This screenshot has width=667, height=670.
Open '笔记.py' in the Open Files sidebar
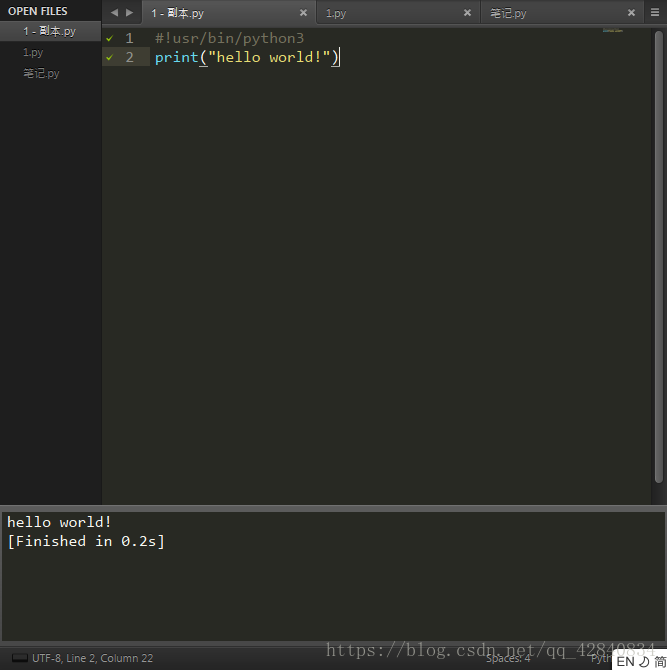click(50, 73)
